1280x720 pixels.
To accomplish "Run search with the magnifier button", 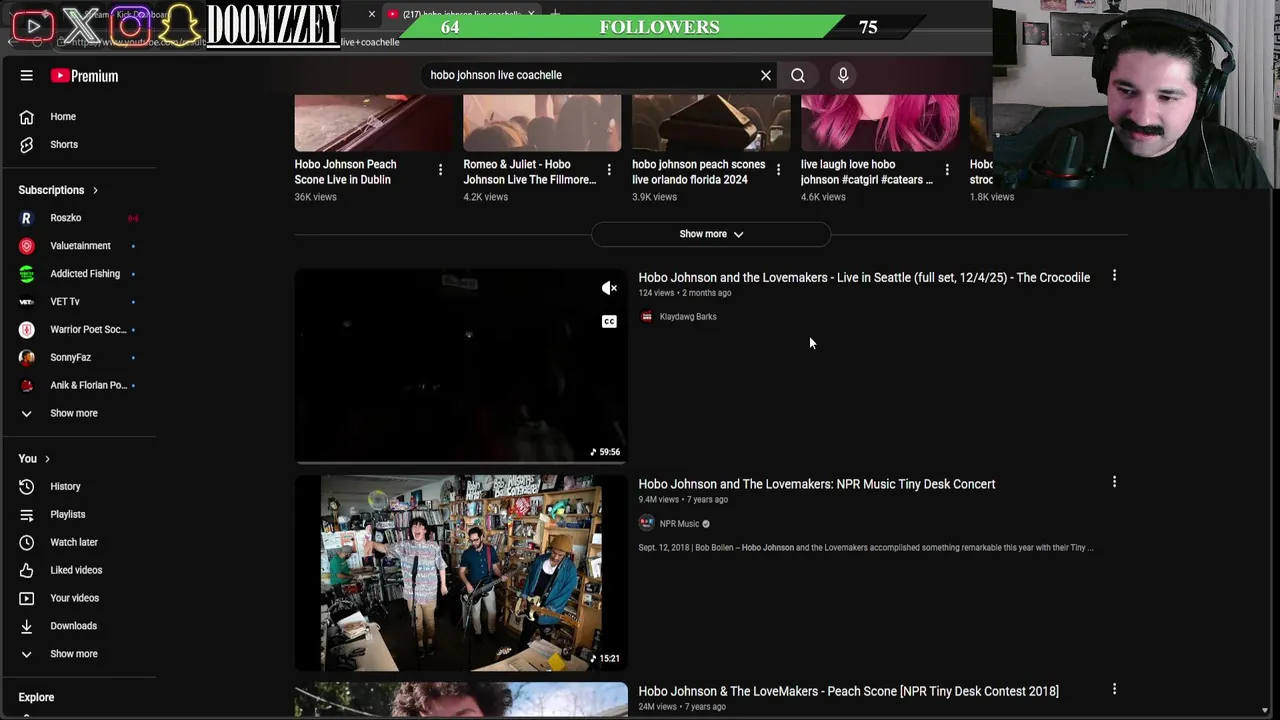I will (x=798, y=75).
